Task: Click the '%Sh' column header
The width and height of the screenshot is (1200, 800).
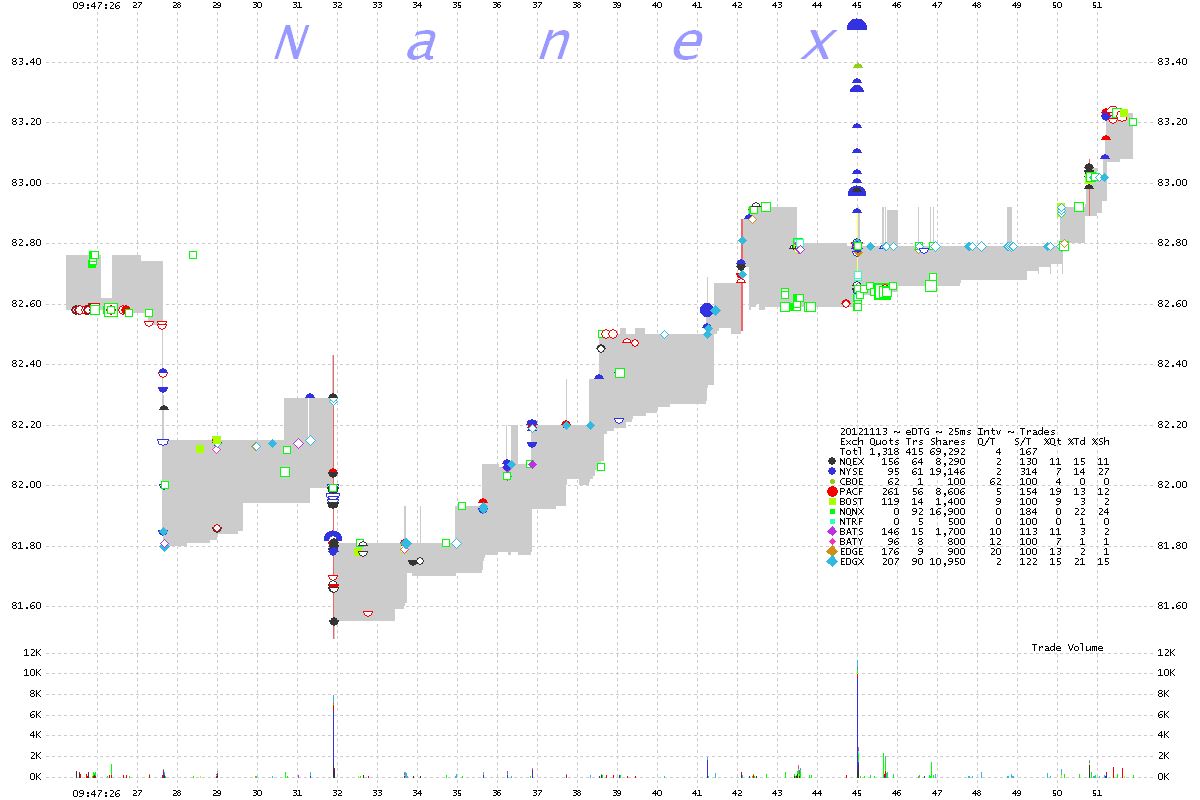Action: (x=1101, y=441)
